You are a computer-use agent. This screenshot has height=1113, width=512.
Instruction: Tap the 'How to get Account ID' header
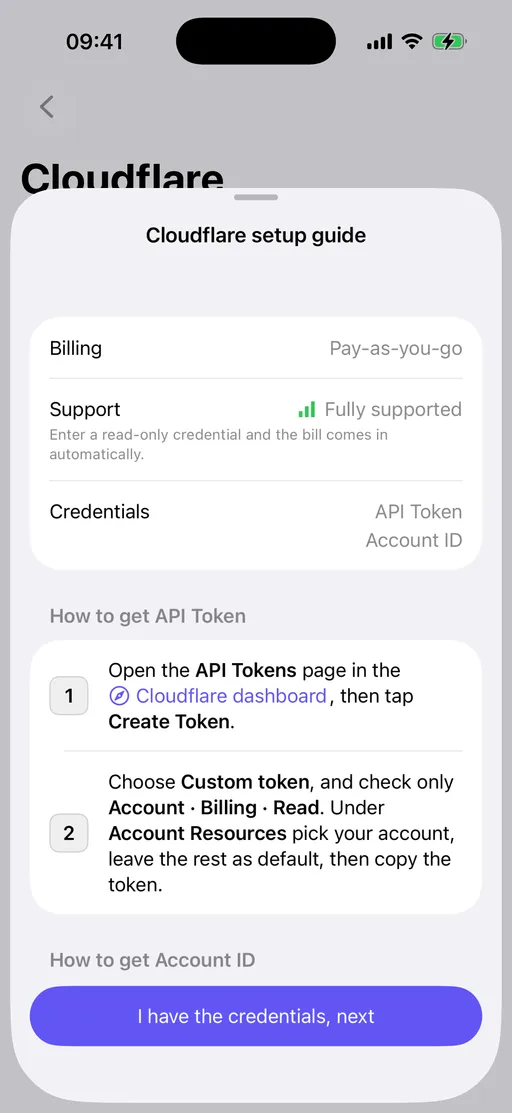pos(153,960)
